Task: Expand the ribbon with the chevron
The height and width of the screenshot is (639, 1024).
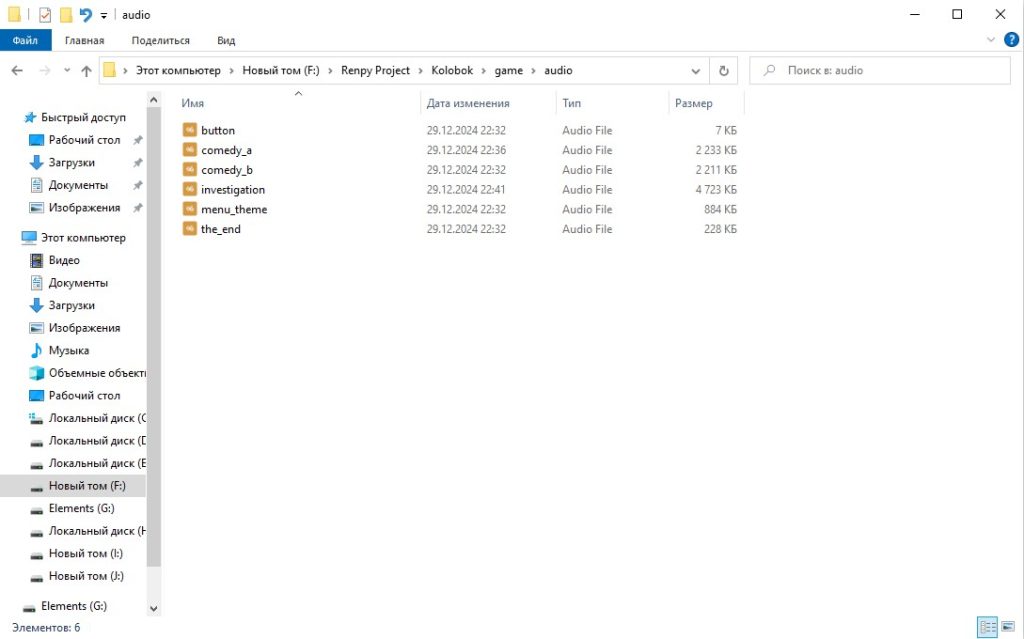Action: 992,40
